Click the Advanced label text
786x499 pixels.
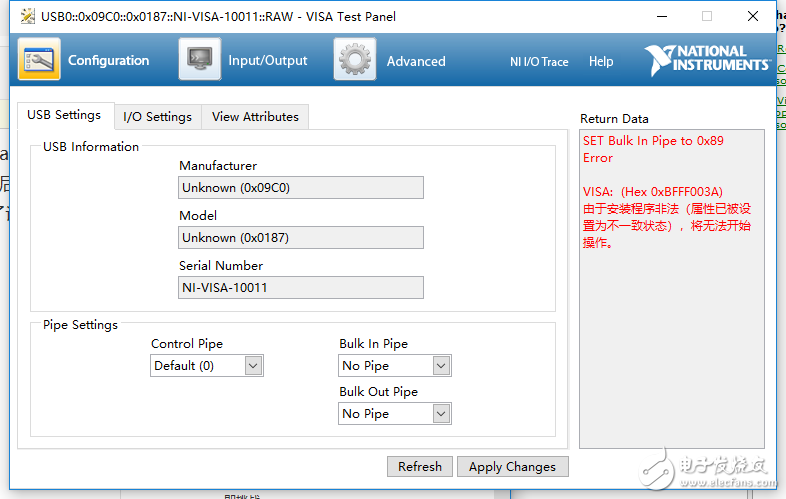(x=416, y=61)
